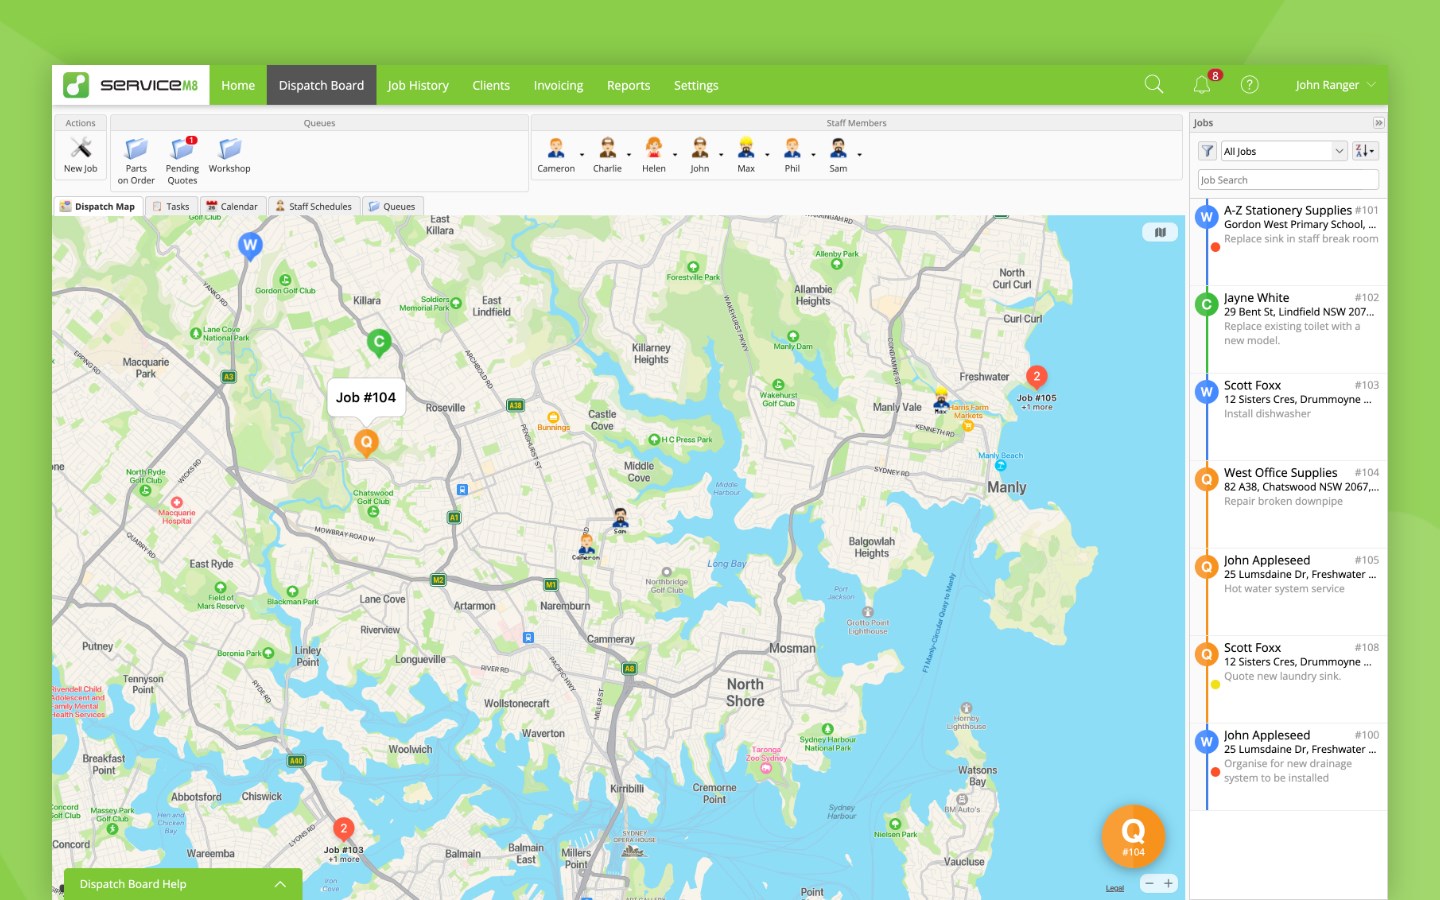Open Reports menu
Screen dimensions: 1440x900
pos(628,85)
